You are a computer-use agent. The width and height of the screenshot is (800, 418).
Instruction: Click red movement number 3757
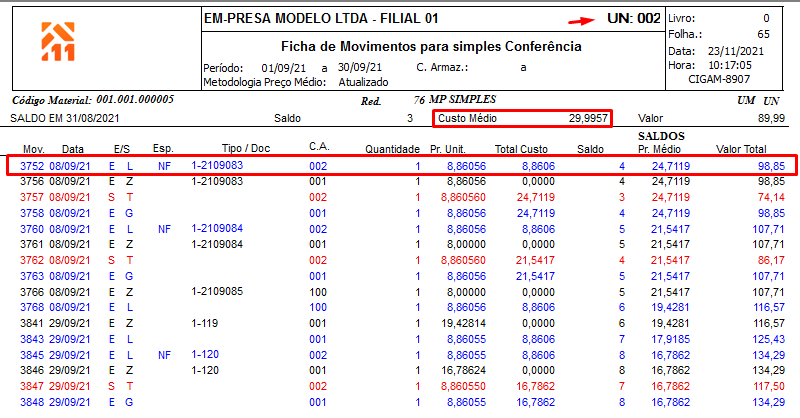tap(32, 197)
